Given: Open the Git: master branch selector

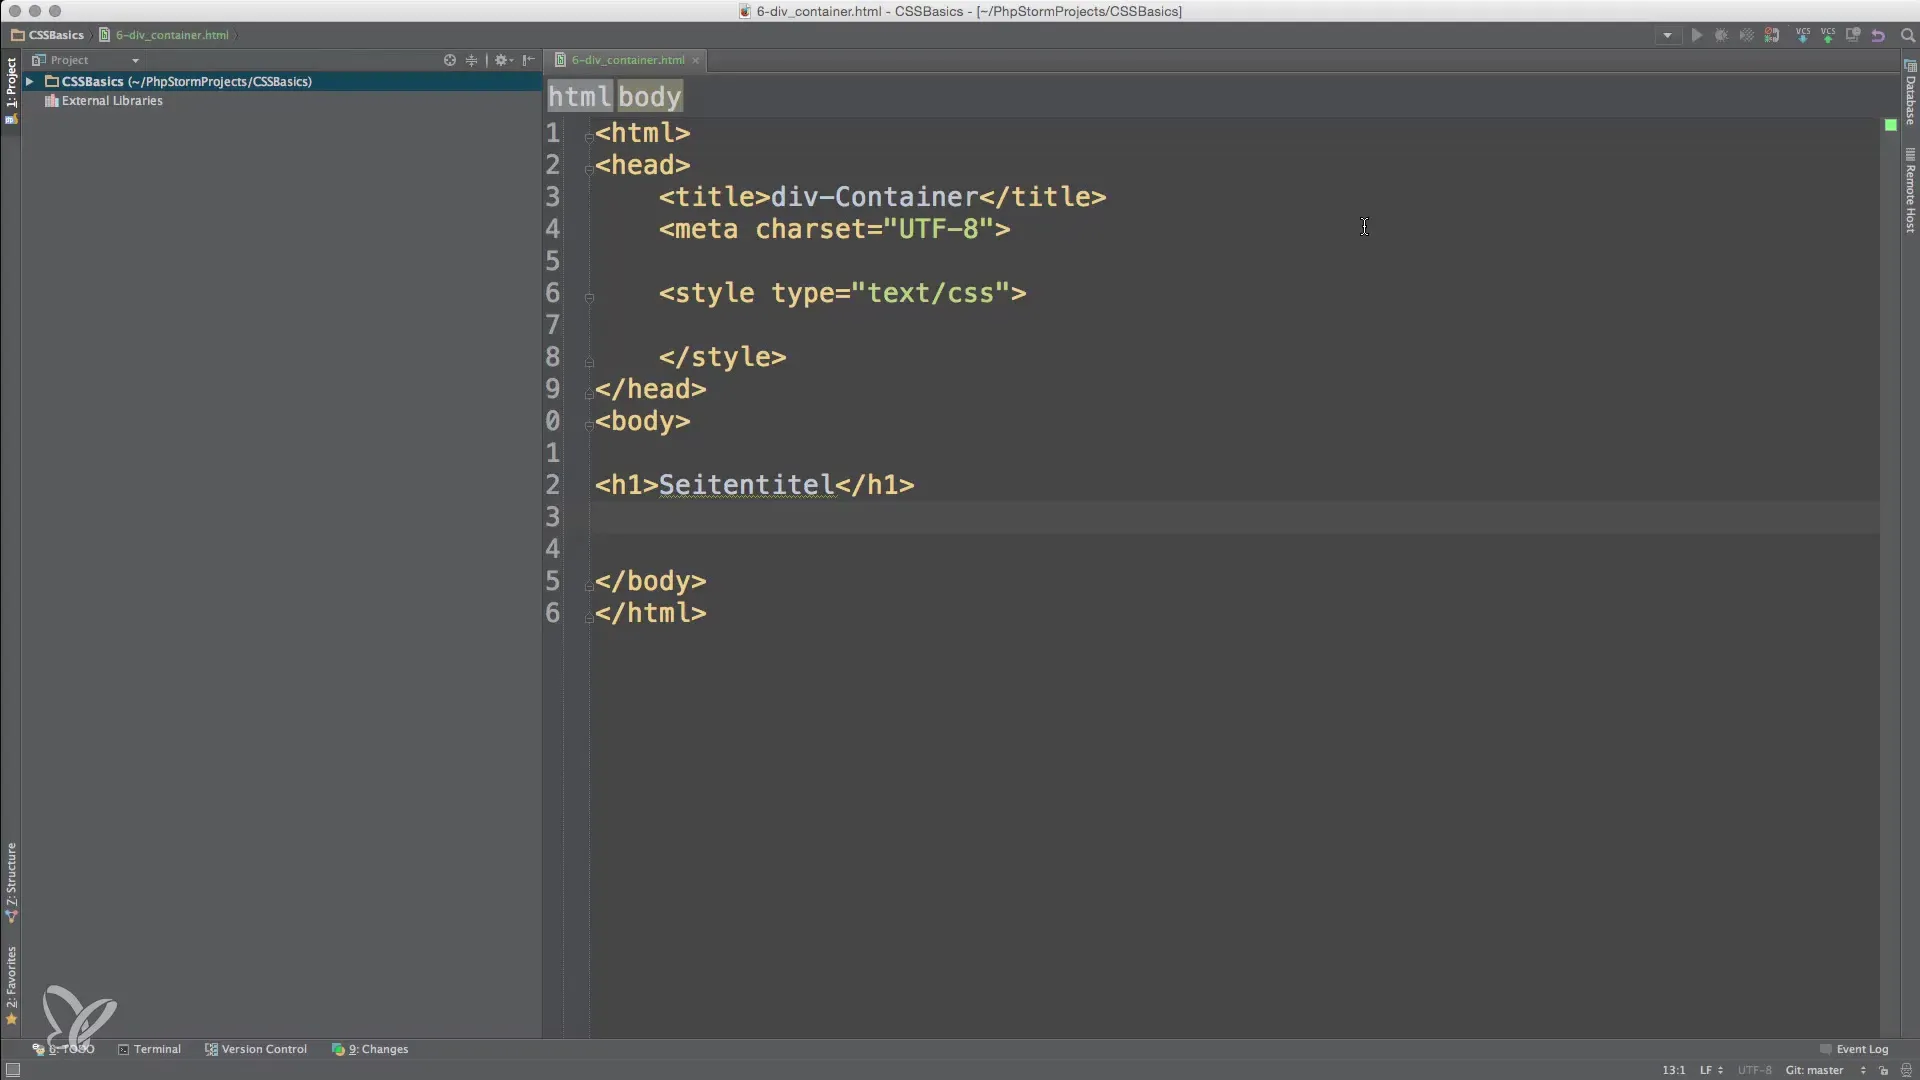Looking at the screenshot, I should click(x=1814, y=1070).
